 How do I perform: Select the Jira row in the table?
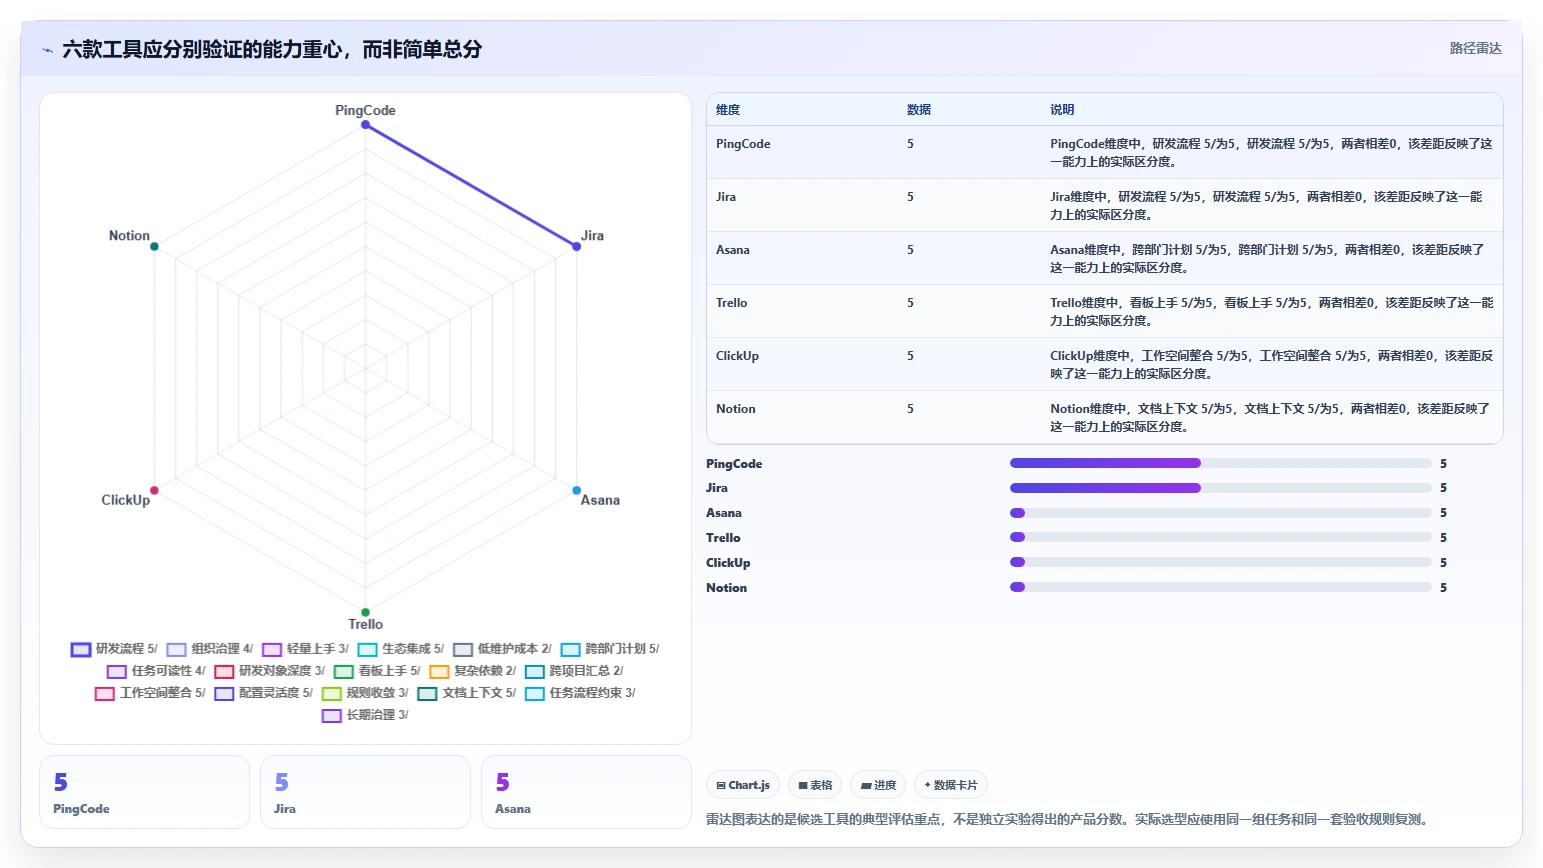point(1105,205)
